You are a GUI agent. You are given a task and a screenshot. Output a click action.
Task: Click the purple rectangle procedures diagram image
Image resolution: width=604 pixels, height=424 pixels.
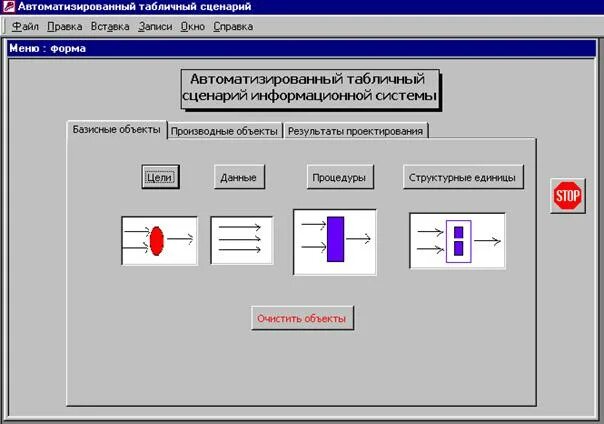point(335,242)
